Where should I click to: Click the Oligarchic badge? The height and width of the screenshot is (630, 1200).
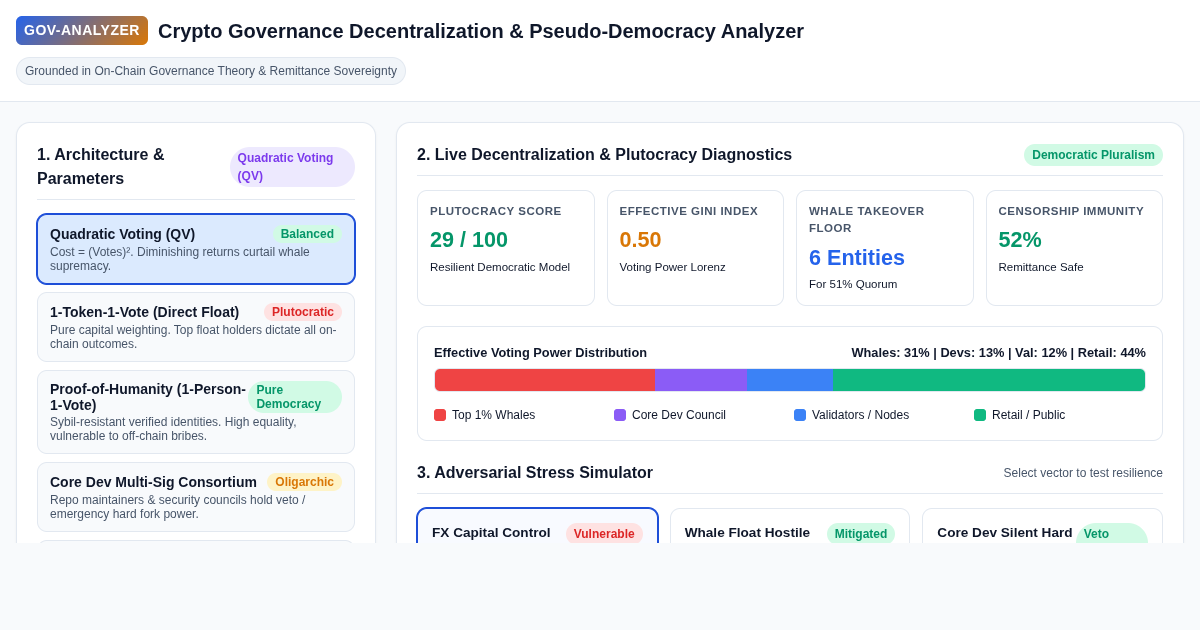coord(304,482)
